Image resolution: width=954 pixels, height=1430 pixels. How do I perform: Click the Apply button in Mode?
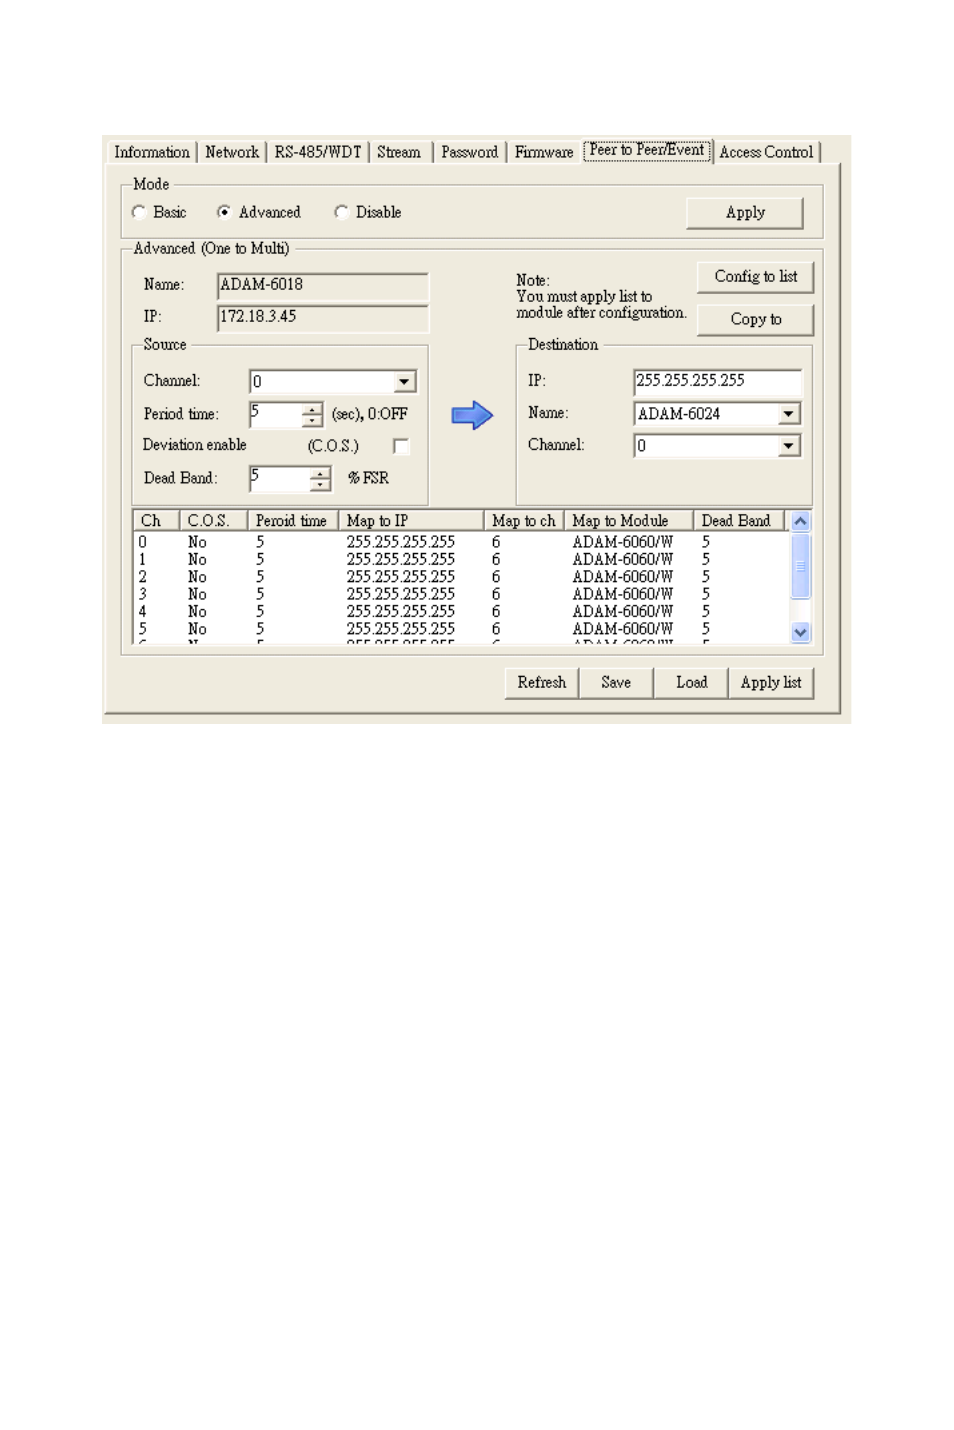[745, 213]
